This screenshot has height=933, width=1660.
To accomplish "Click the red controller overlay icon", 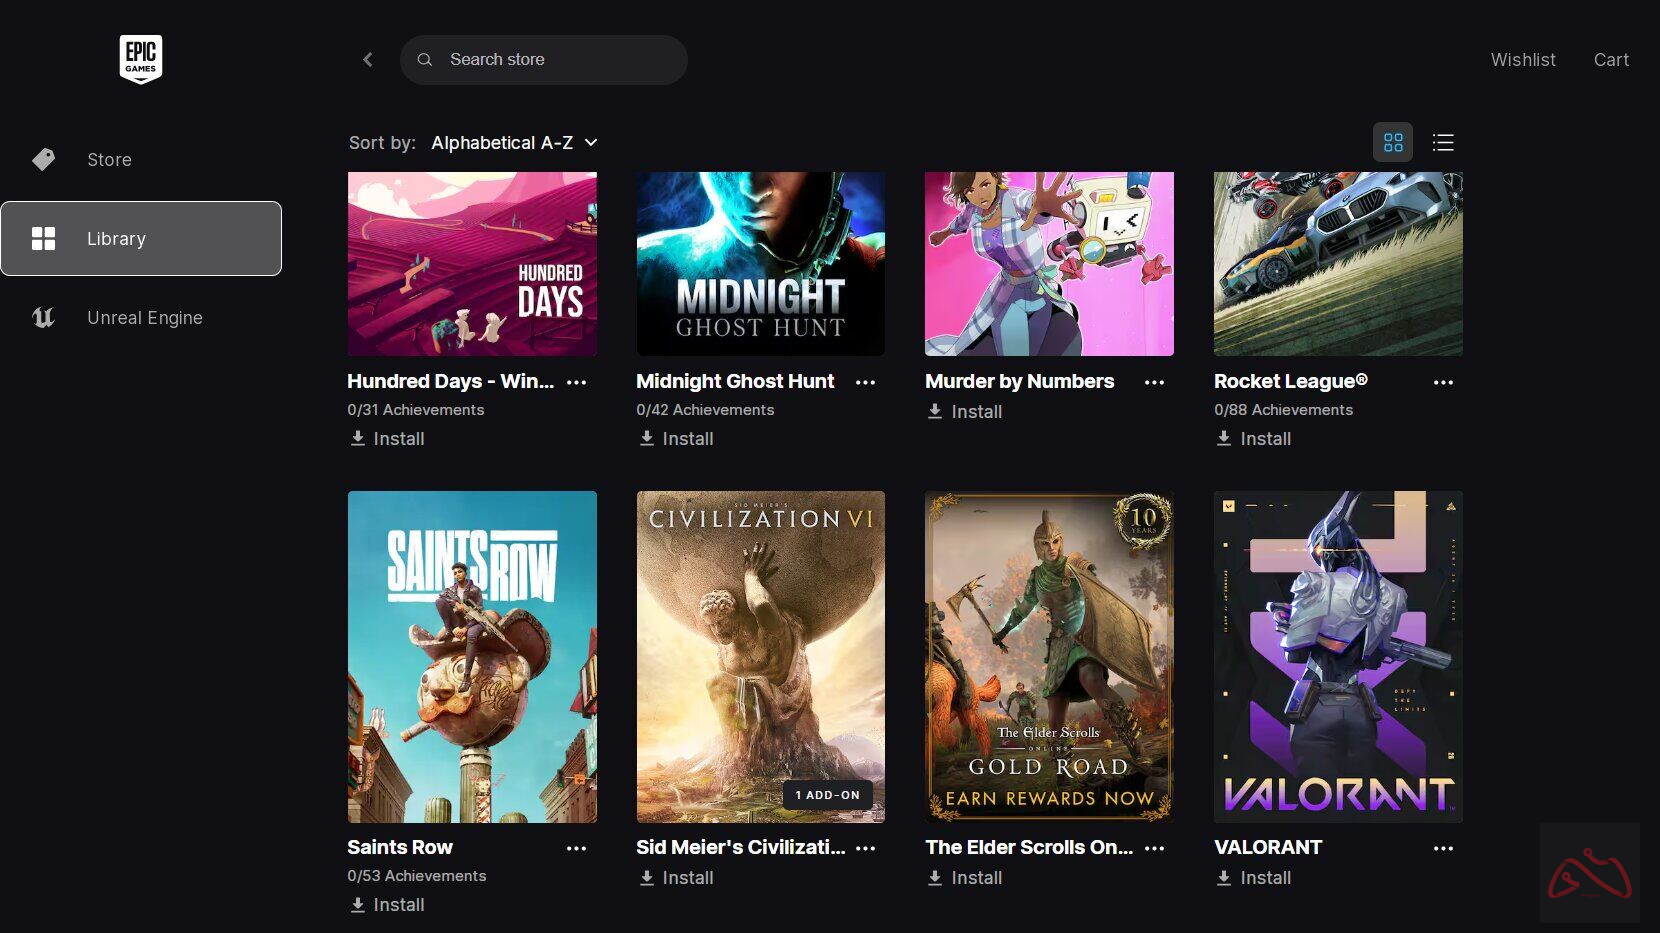I will point(1588,873).
